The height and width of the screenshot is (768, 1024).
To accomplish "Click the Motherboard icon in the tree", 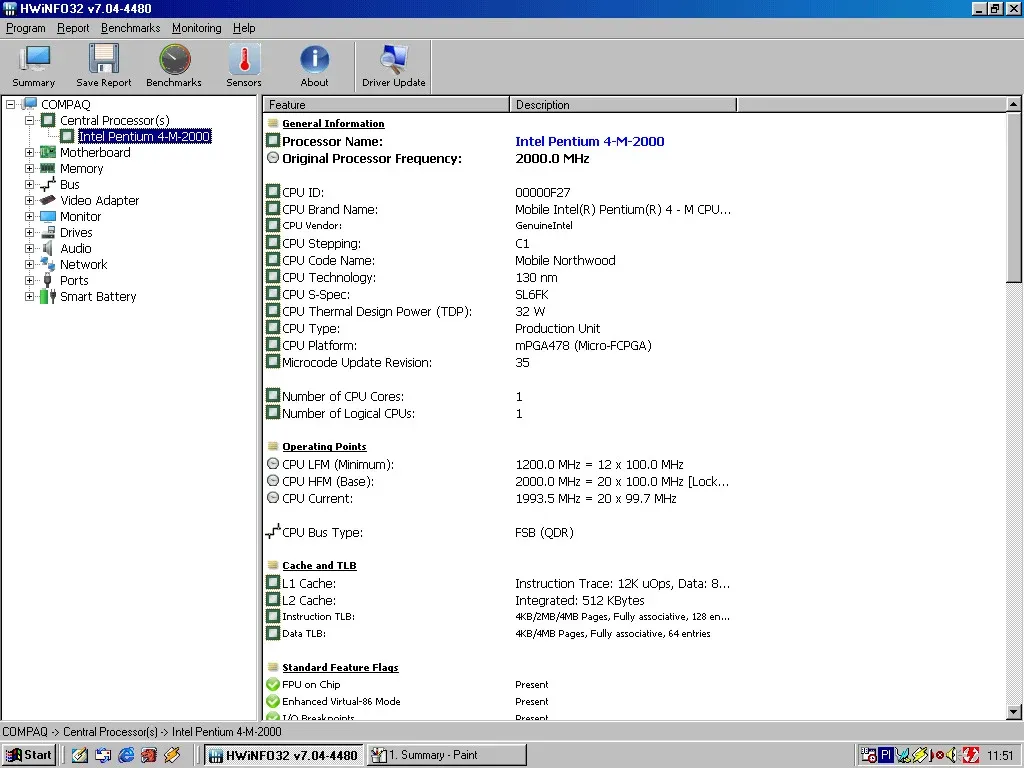I will pos(48,152).
